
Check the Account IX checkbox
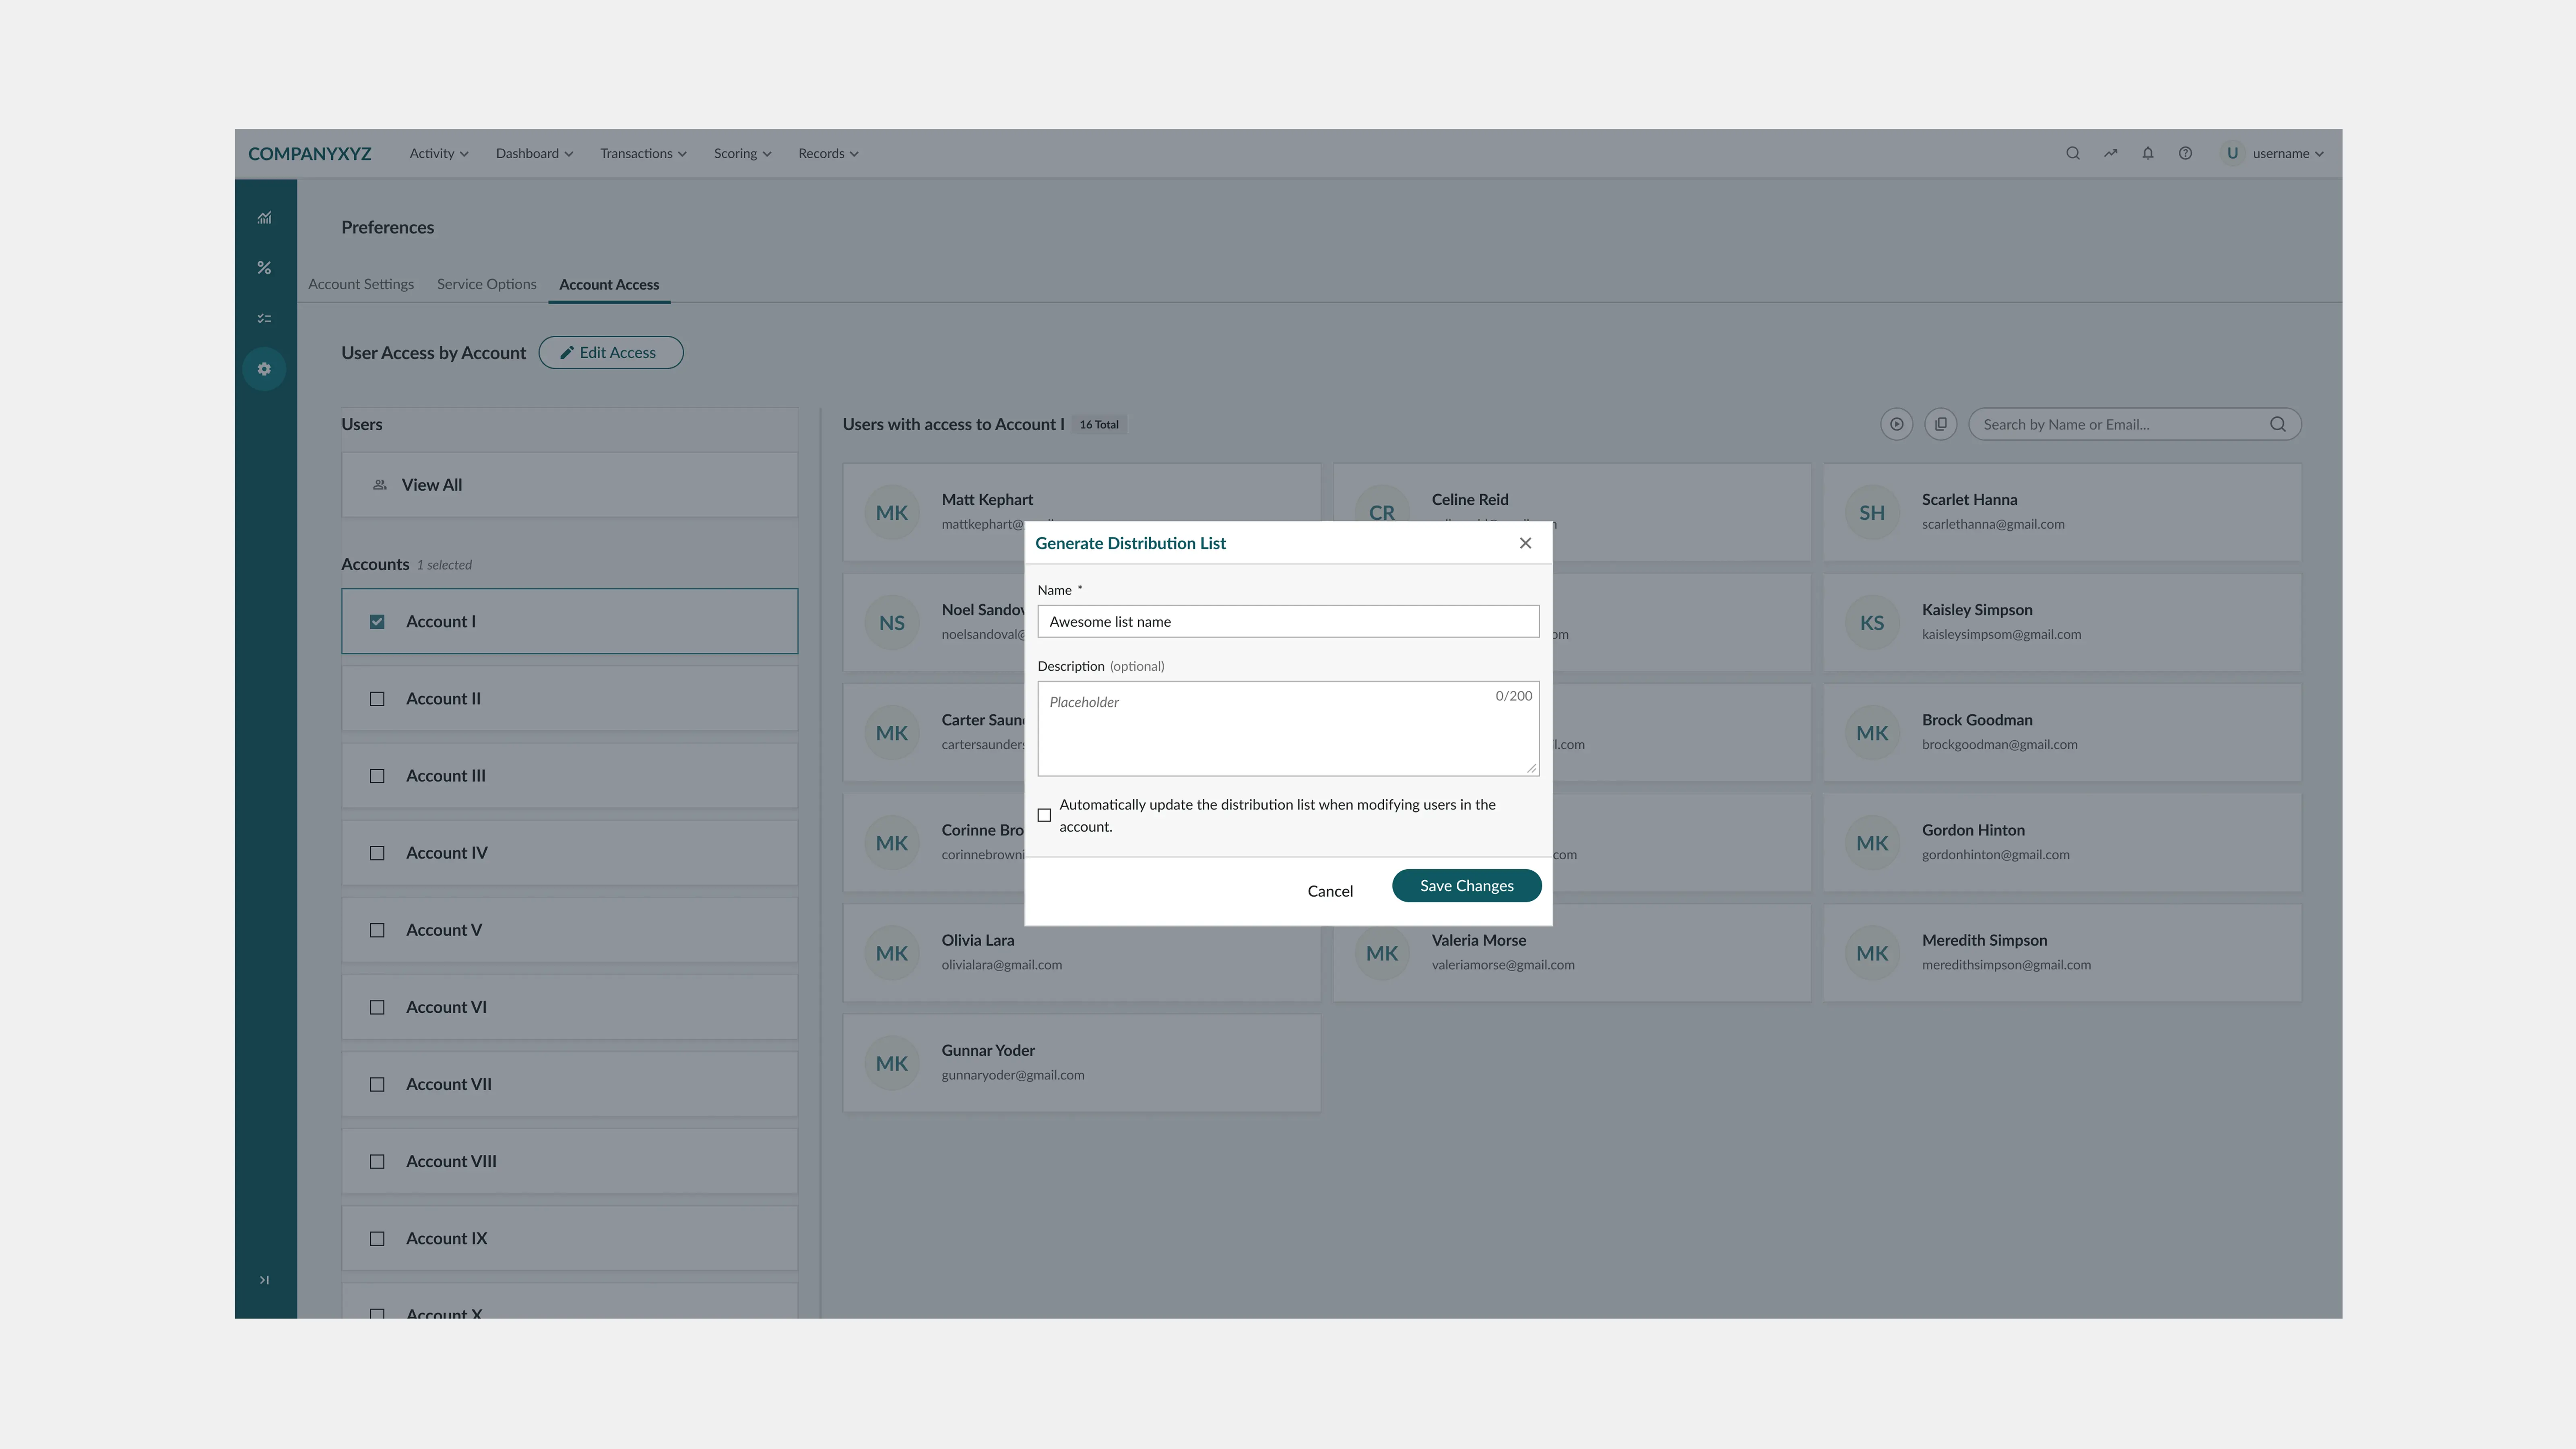(x=377, y=1238)
